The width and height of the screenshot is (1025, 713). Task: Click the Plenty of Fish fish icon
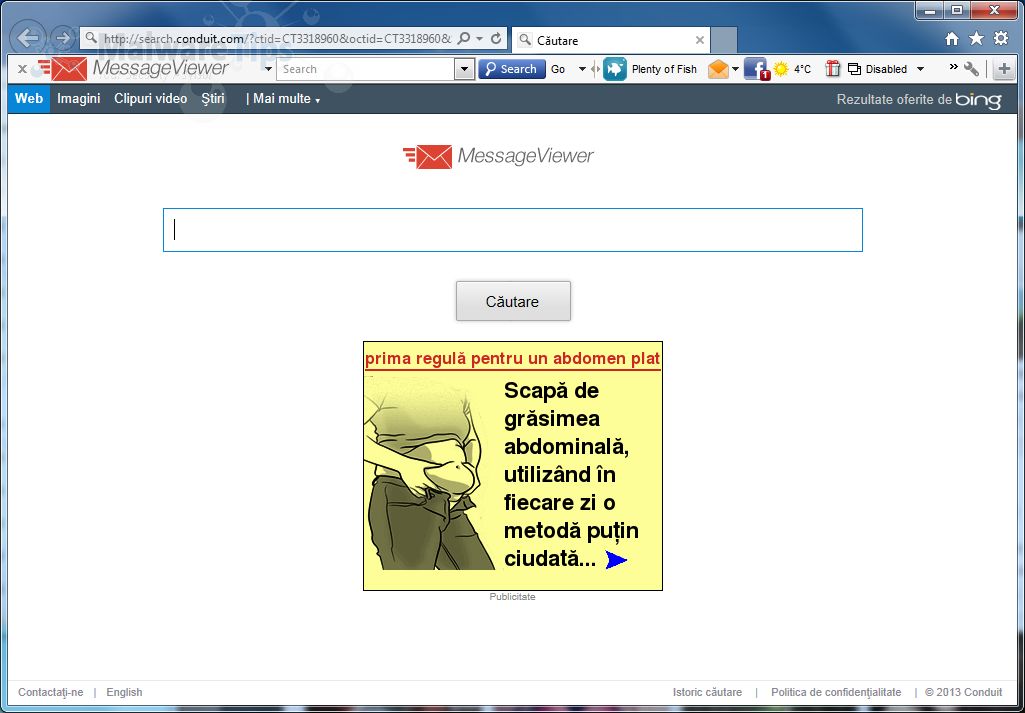tap(614, 69)
